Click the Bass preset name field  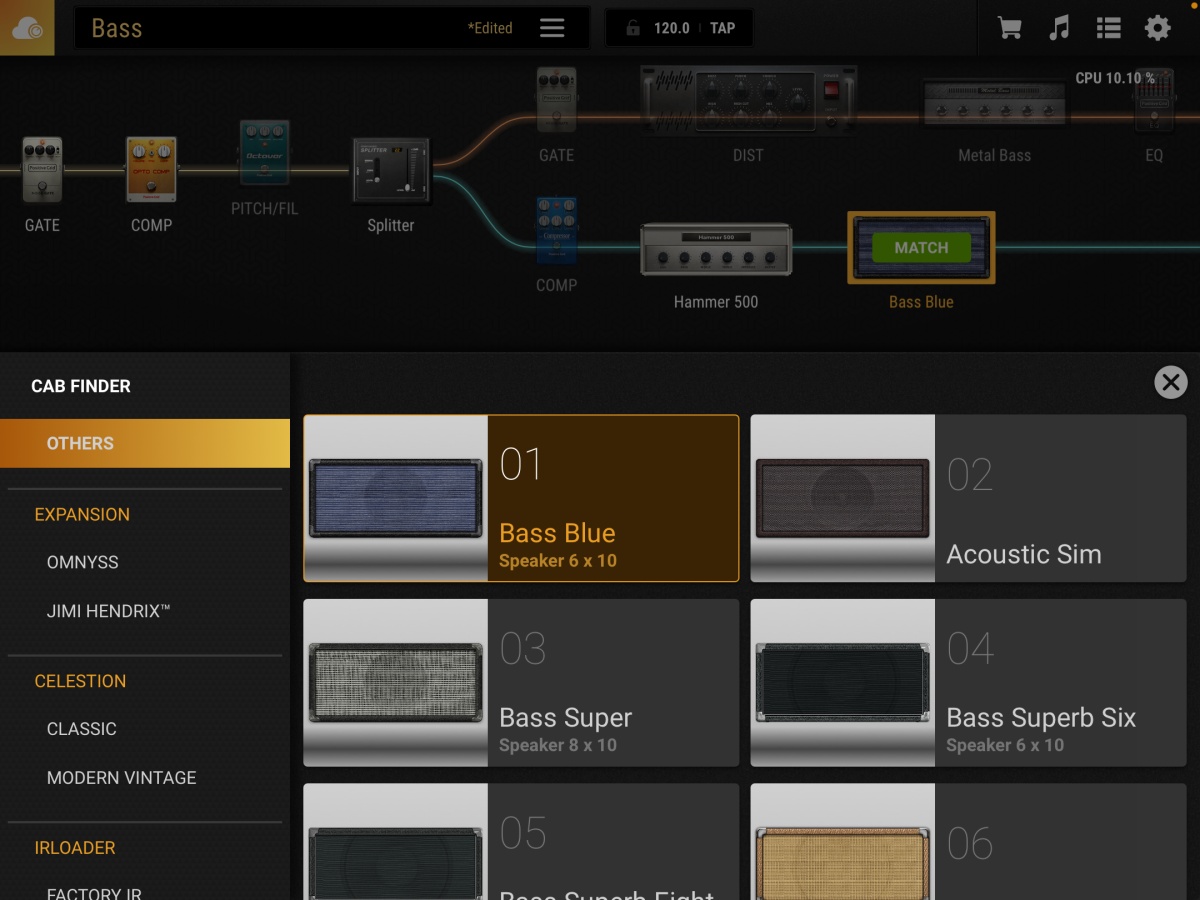(332, 28)
